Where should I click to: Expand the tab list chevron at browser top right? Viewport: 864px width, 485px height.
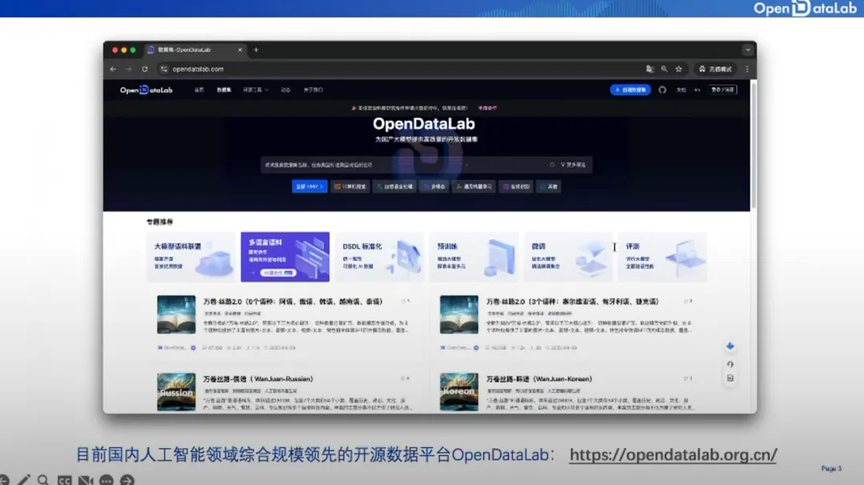748,50
